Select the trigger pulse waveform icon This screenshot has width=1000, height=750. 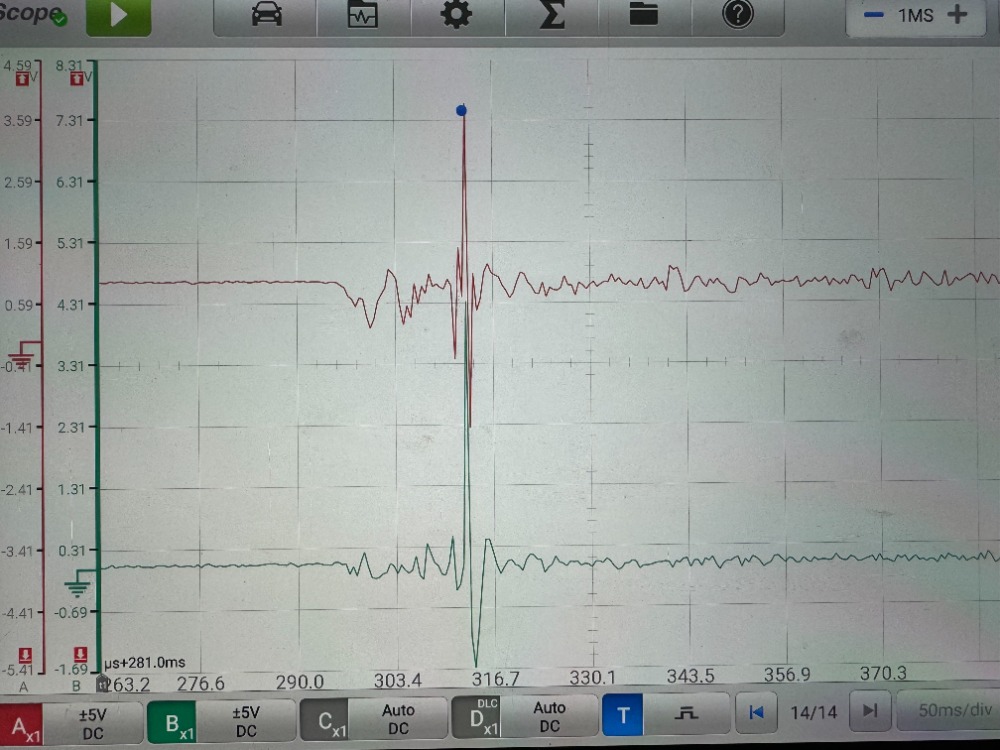687,715
